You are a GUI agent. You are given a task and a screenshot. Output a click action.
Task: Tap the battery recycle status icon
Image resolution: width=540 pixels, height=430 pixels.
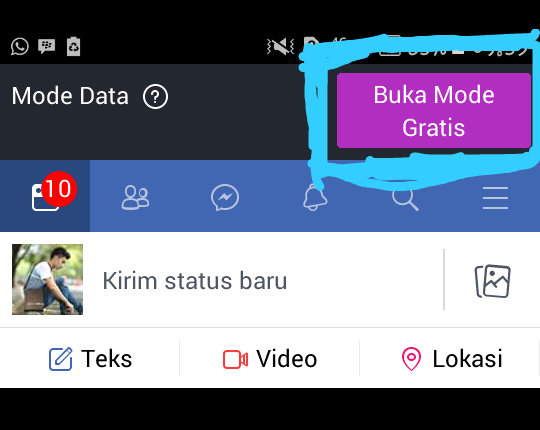click(x=73, y=46)
